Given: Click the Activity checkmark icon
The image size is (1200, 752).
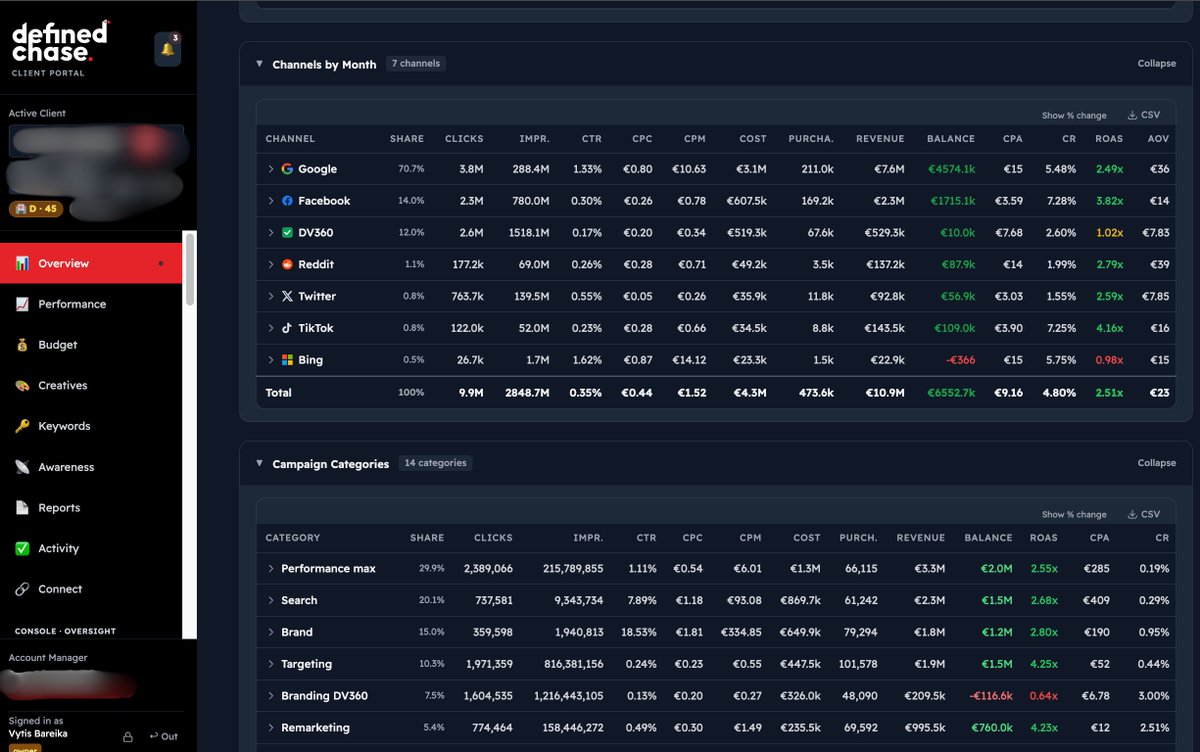Looking at the screenshot, I should coord(22,548).
